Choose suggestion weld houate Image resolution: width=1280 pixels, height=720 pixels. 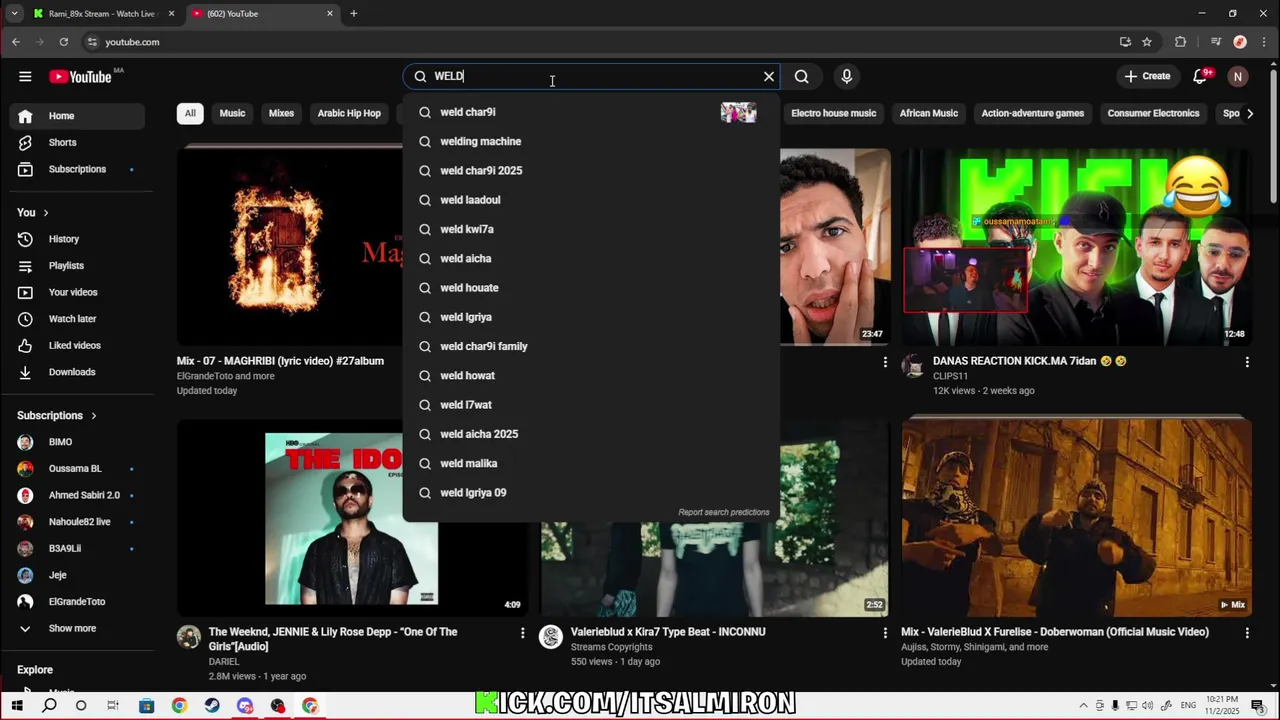[x=590, y=288]
